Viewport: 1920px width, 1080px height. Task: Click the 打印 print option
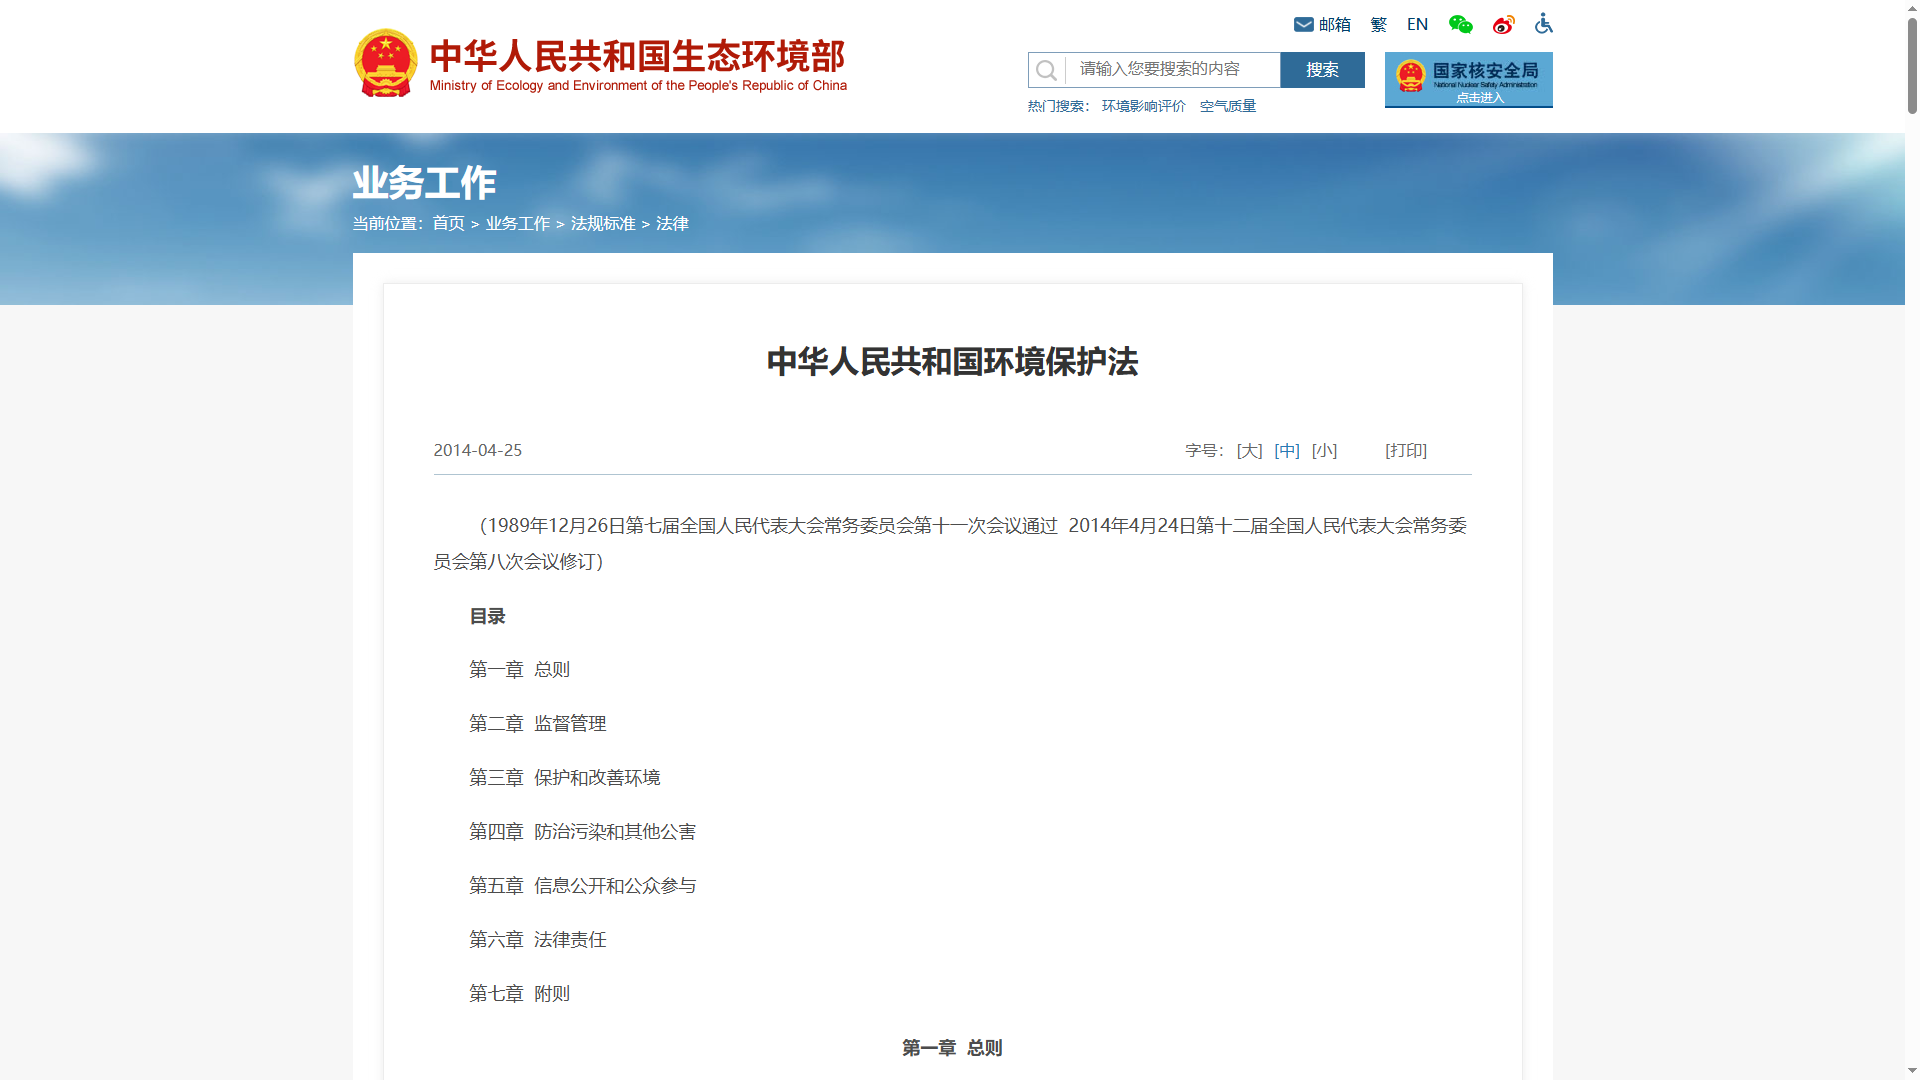(1405, 450)
